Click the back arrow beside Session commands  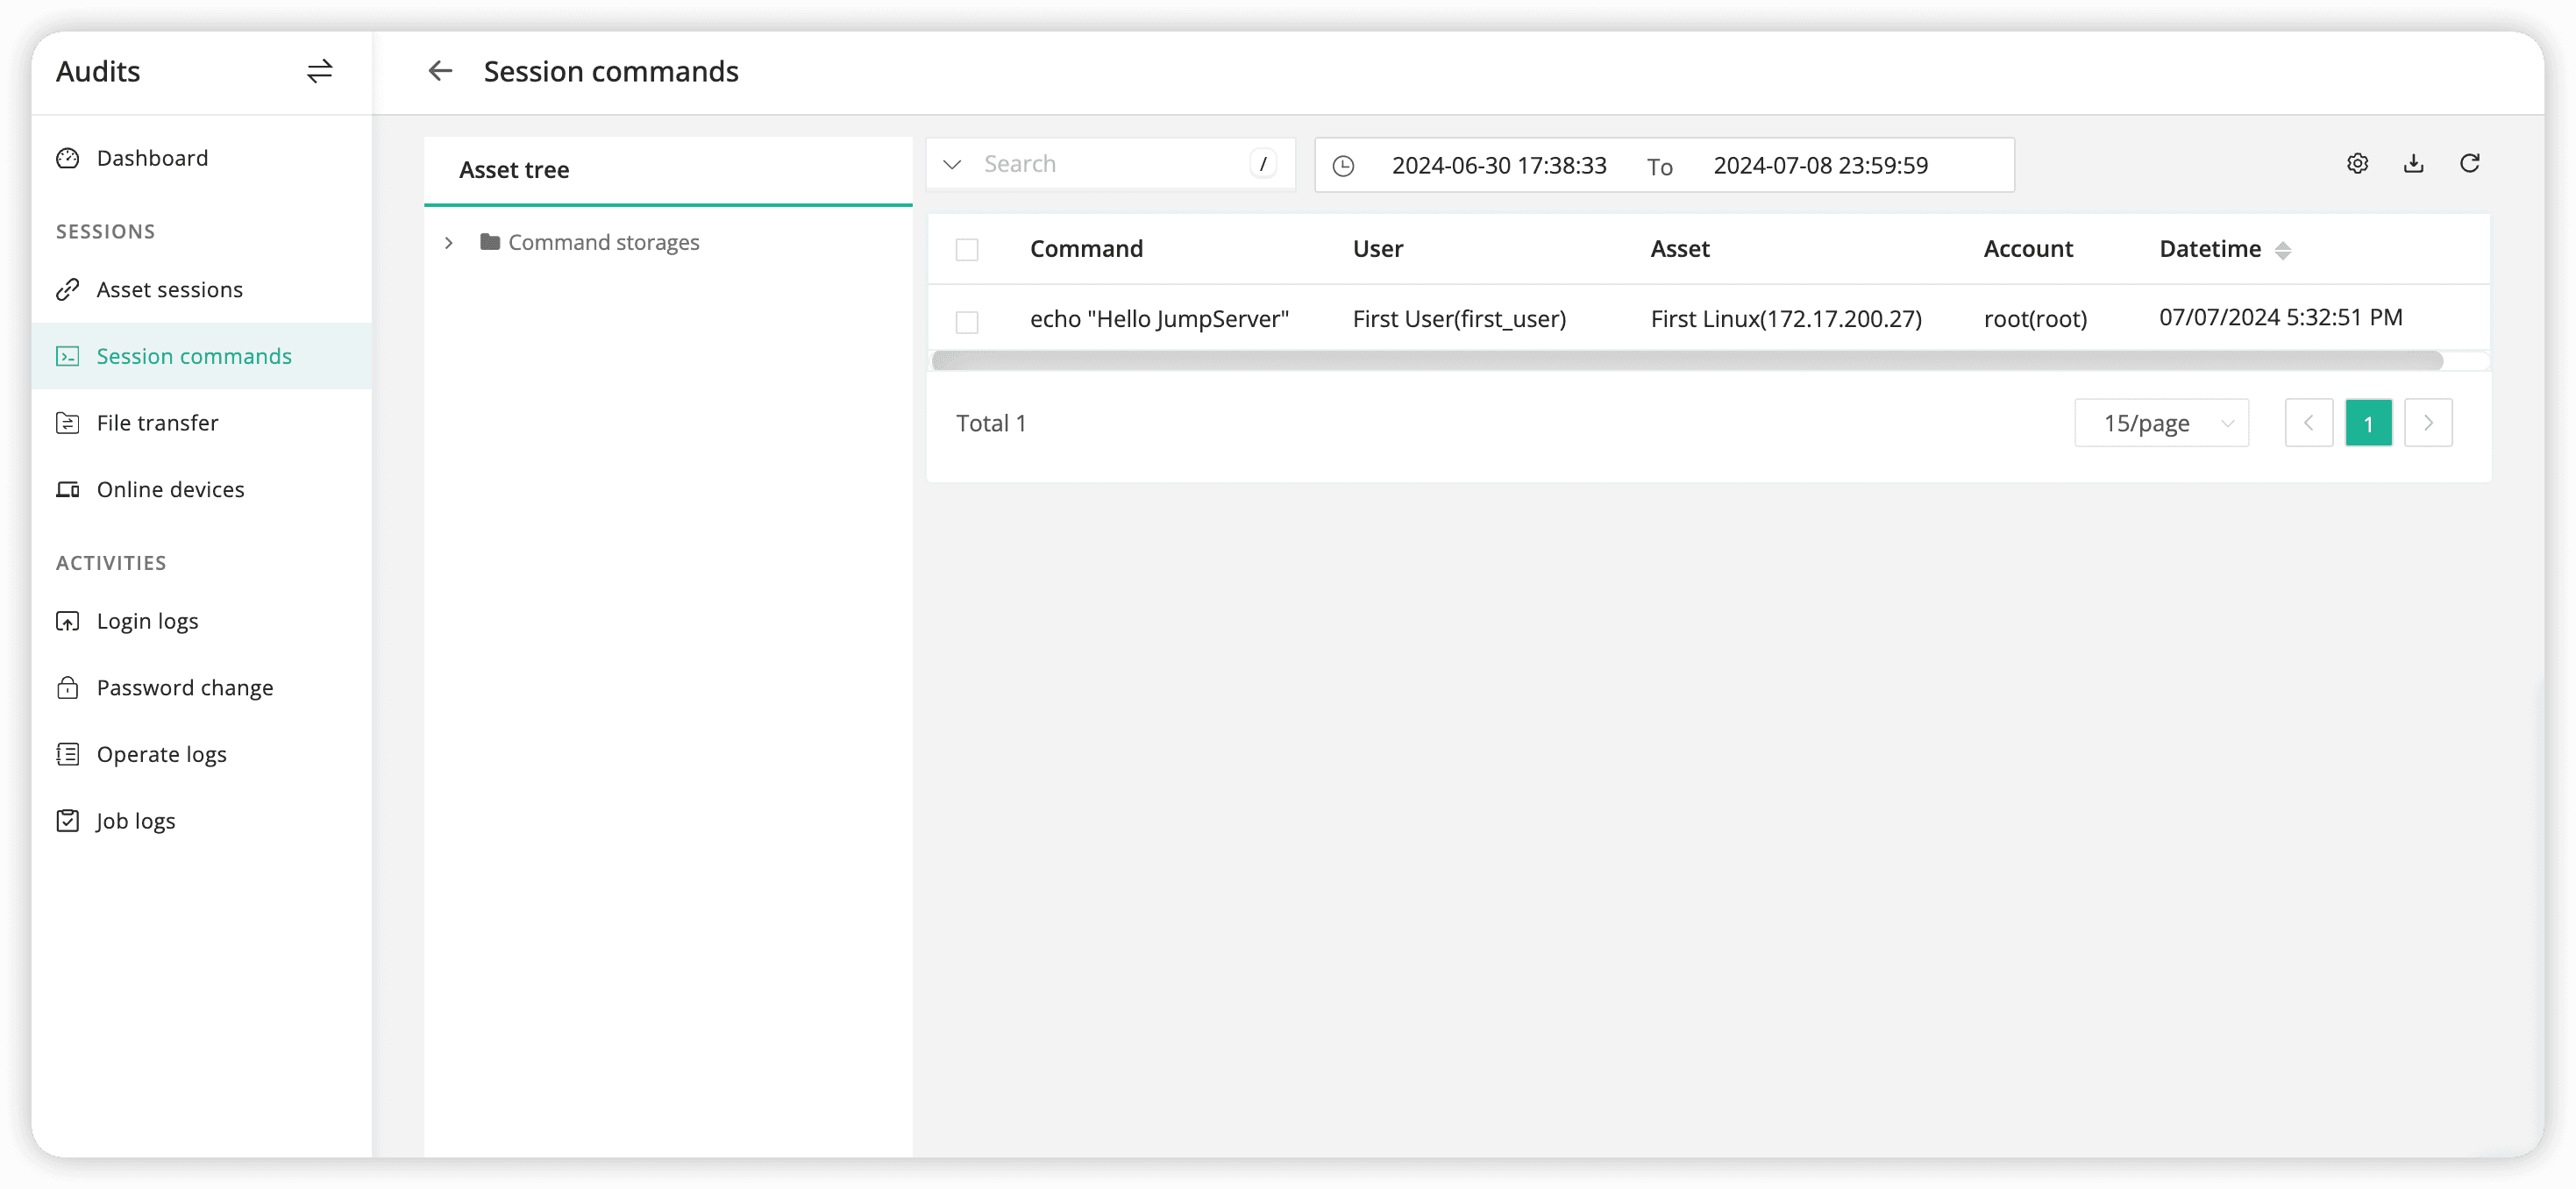coord(440,71)
